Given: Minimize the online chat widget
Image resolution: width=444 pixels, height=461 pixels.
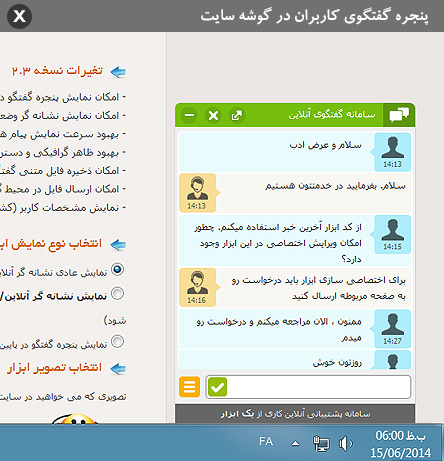Looking at the screenshot, I should tap(189, 115).
